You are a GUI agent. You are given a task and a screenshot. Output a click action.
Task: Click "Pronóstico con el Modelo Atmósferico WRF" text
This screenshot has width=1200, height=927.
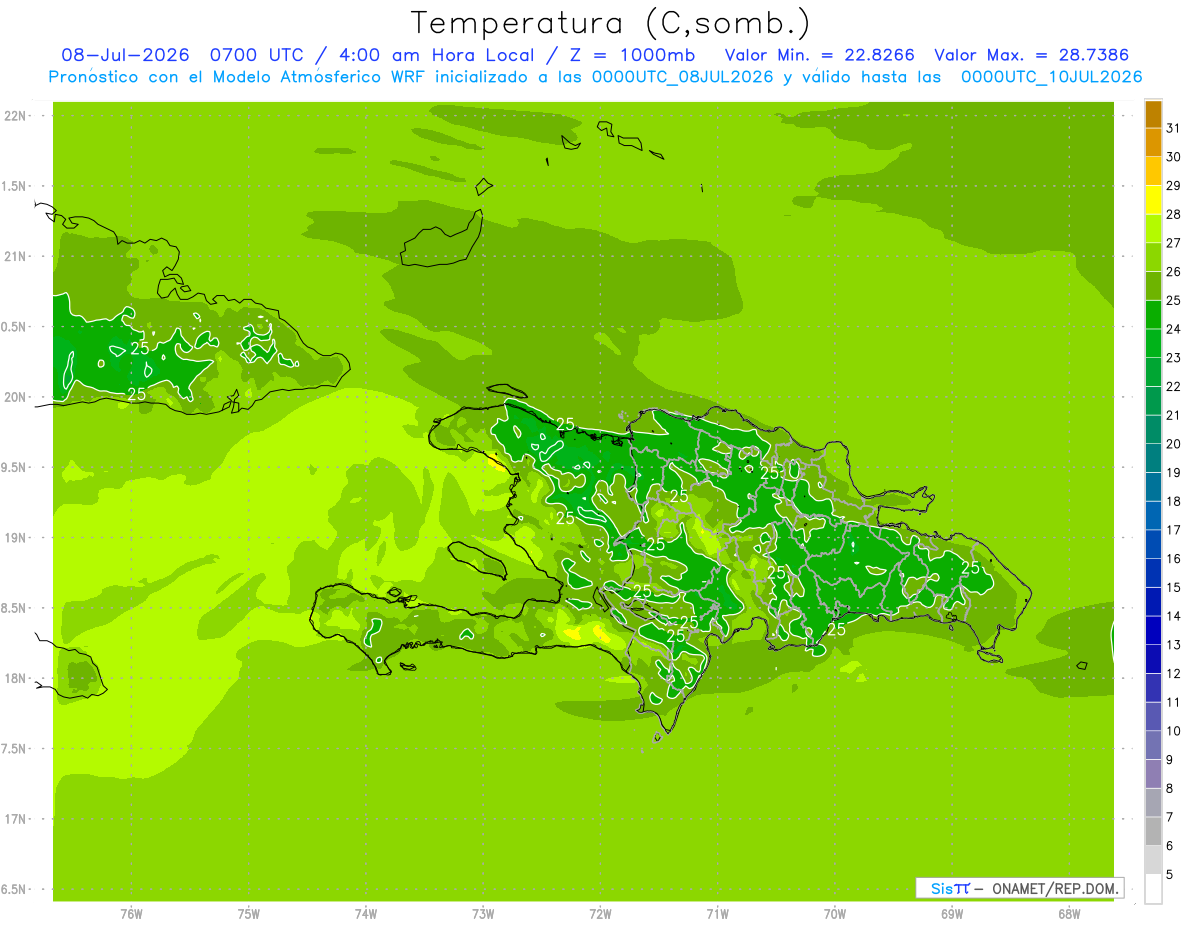(238, 77)
